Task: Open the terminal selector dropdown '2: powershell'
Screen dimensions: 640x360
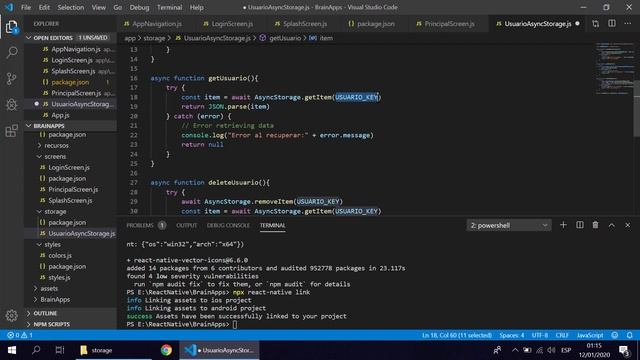Action: point(509,225)
